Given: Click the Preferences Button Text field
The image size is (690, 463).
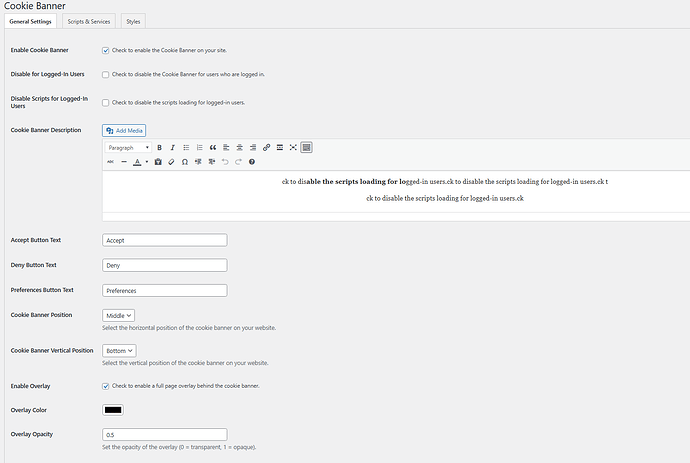Looking at the screenshot, I should point(165,290).
